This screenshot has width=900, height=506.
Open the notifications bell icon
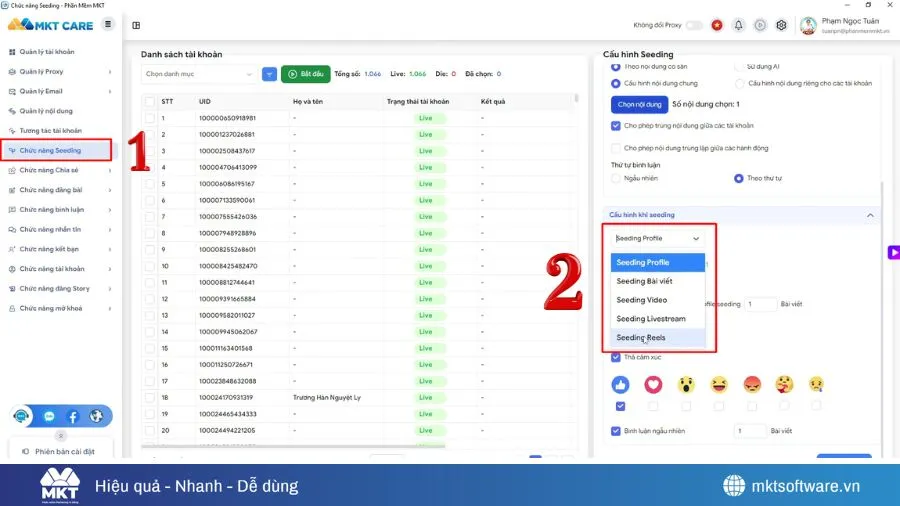tap(739, 25)
